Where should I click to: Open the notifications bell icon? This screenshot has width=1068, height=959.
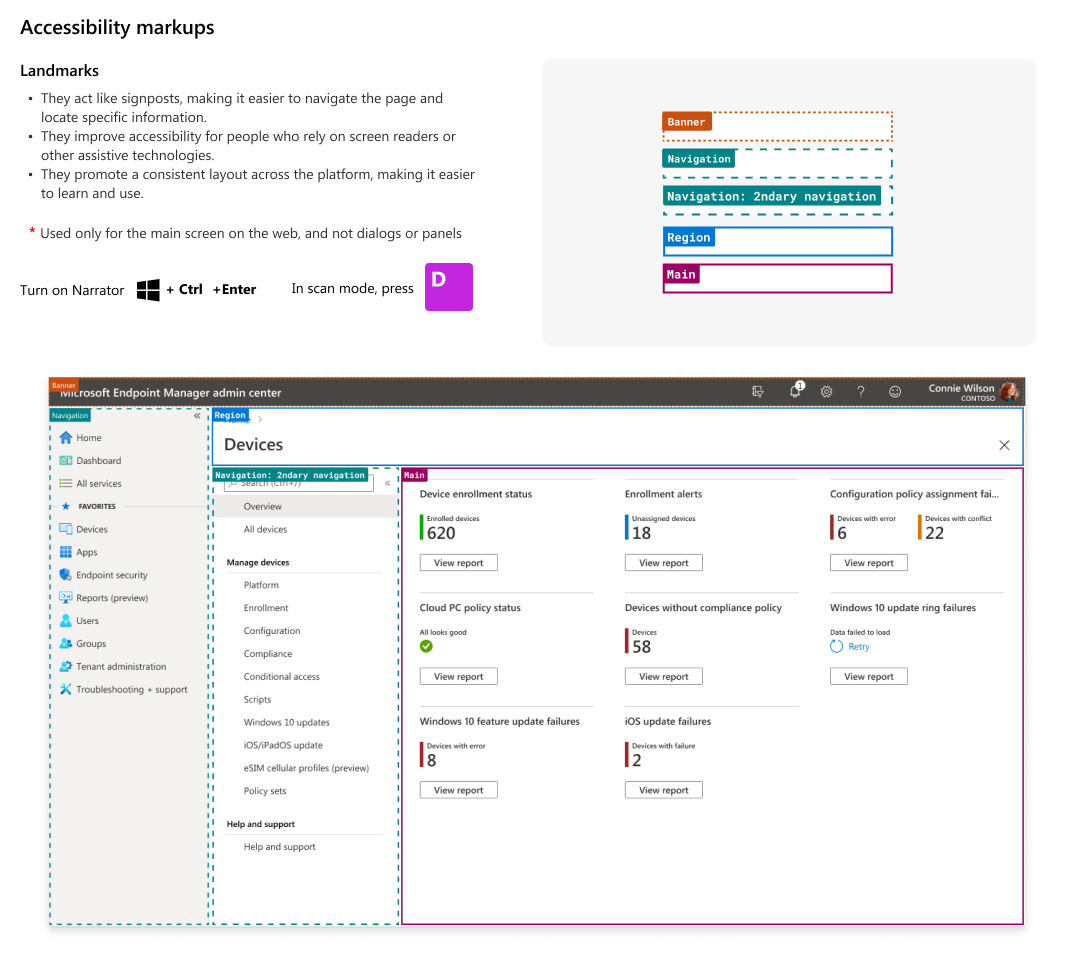coord(796,390)
